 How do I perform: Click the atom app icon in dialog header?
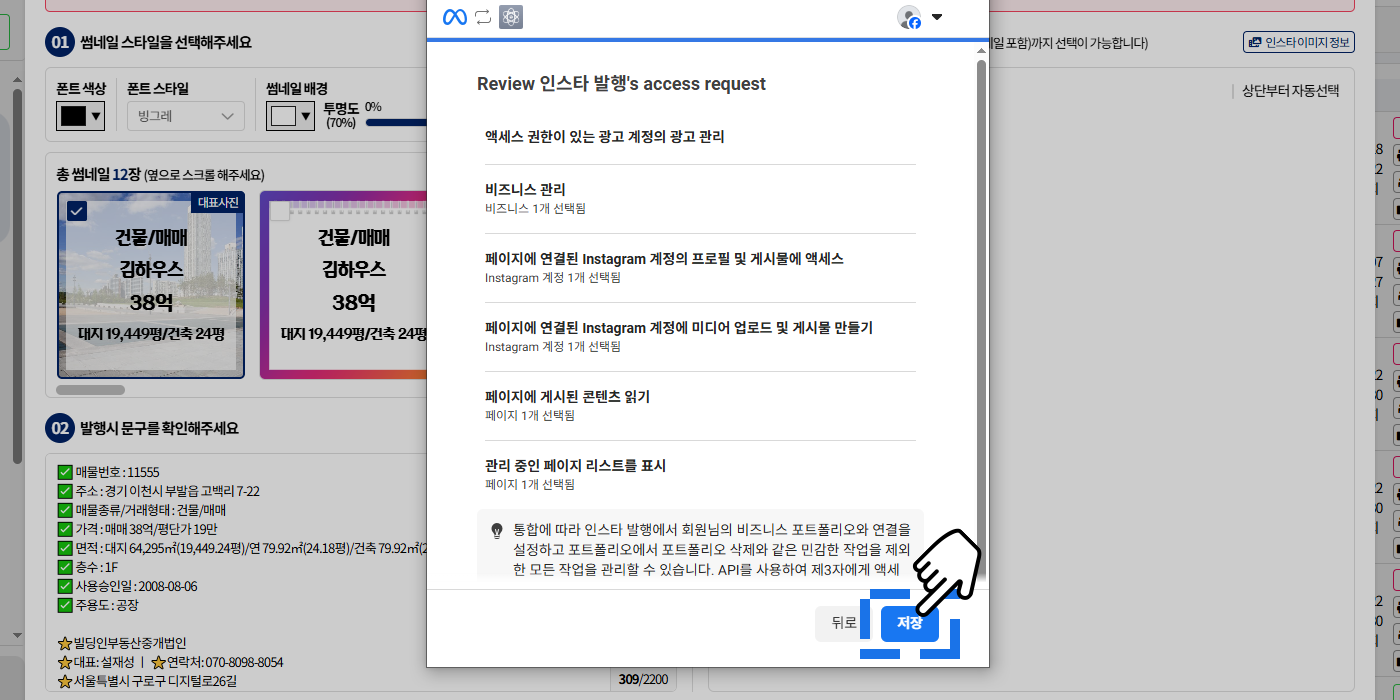pyautogui.click(x=511, y=17)
